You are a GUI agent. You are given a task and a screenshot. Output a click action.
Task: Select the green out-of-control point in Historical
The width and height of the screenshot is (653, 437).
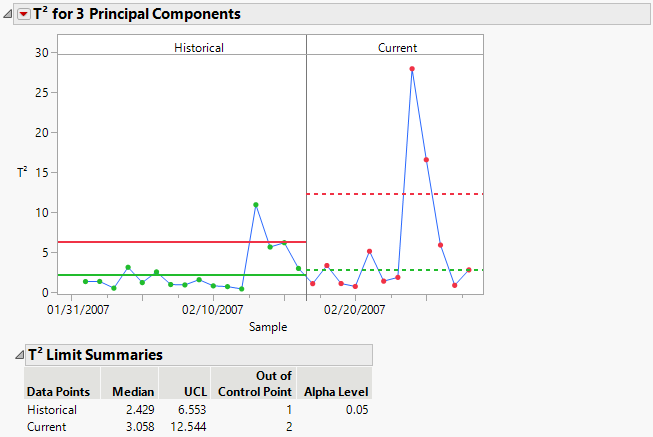256,205
